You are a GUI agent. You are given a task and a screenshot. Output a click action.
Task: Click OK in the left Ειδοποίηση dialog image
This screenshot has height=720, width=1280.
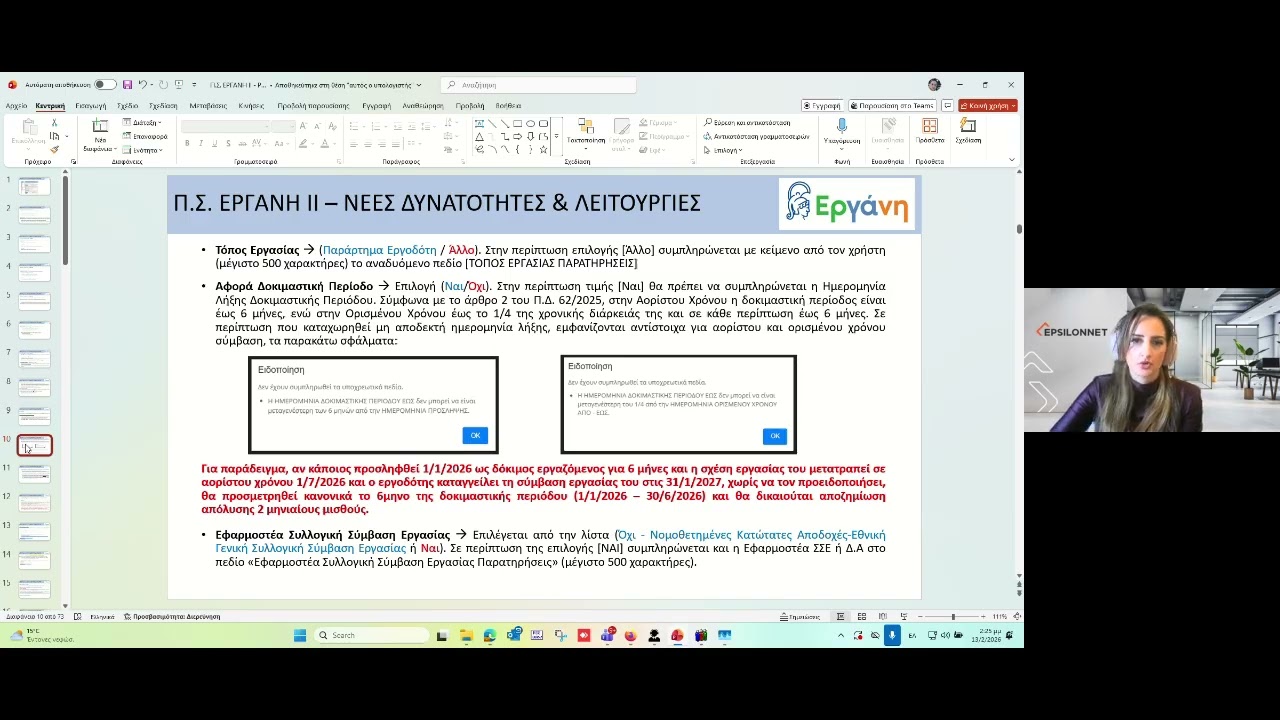475,435
